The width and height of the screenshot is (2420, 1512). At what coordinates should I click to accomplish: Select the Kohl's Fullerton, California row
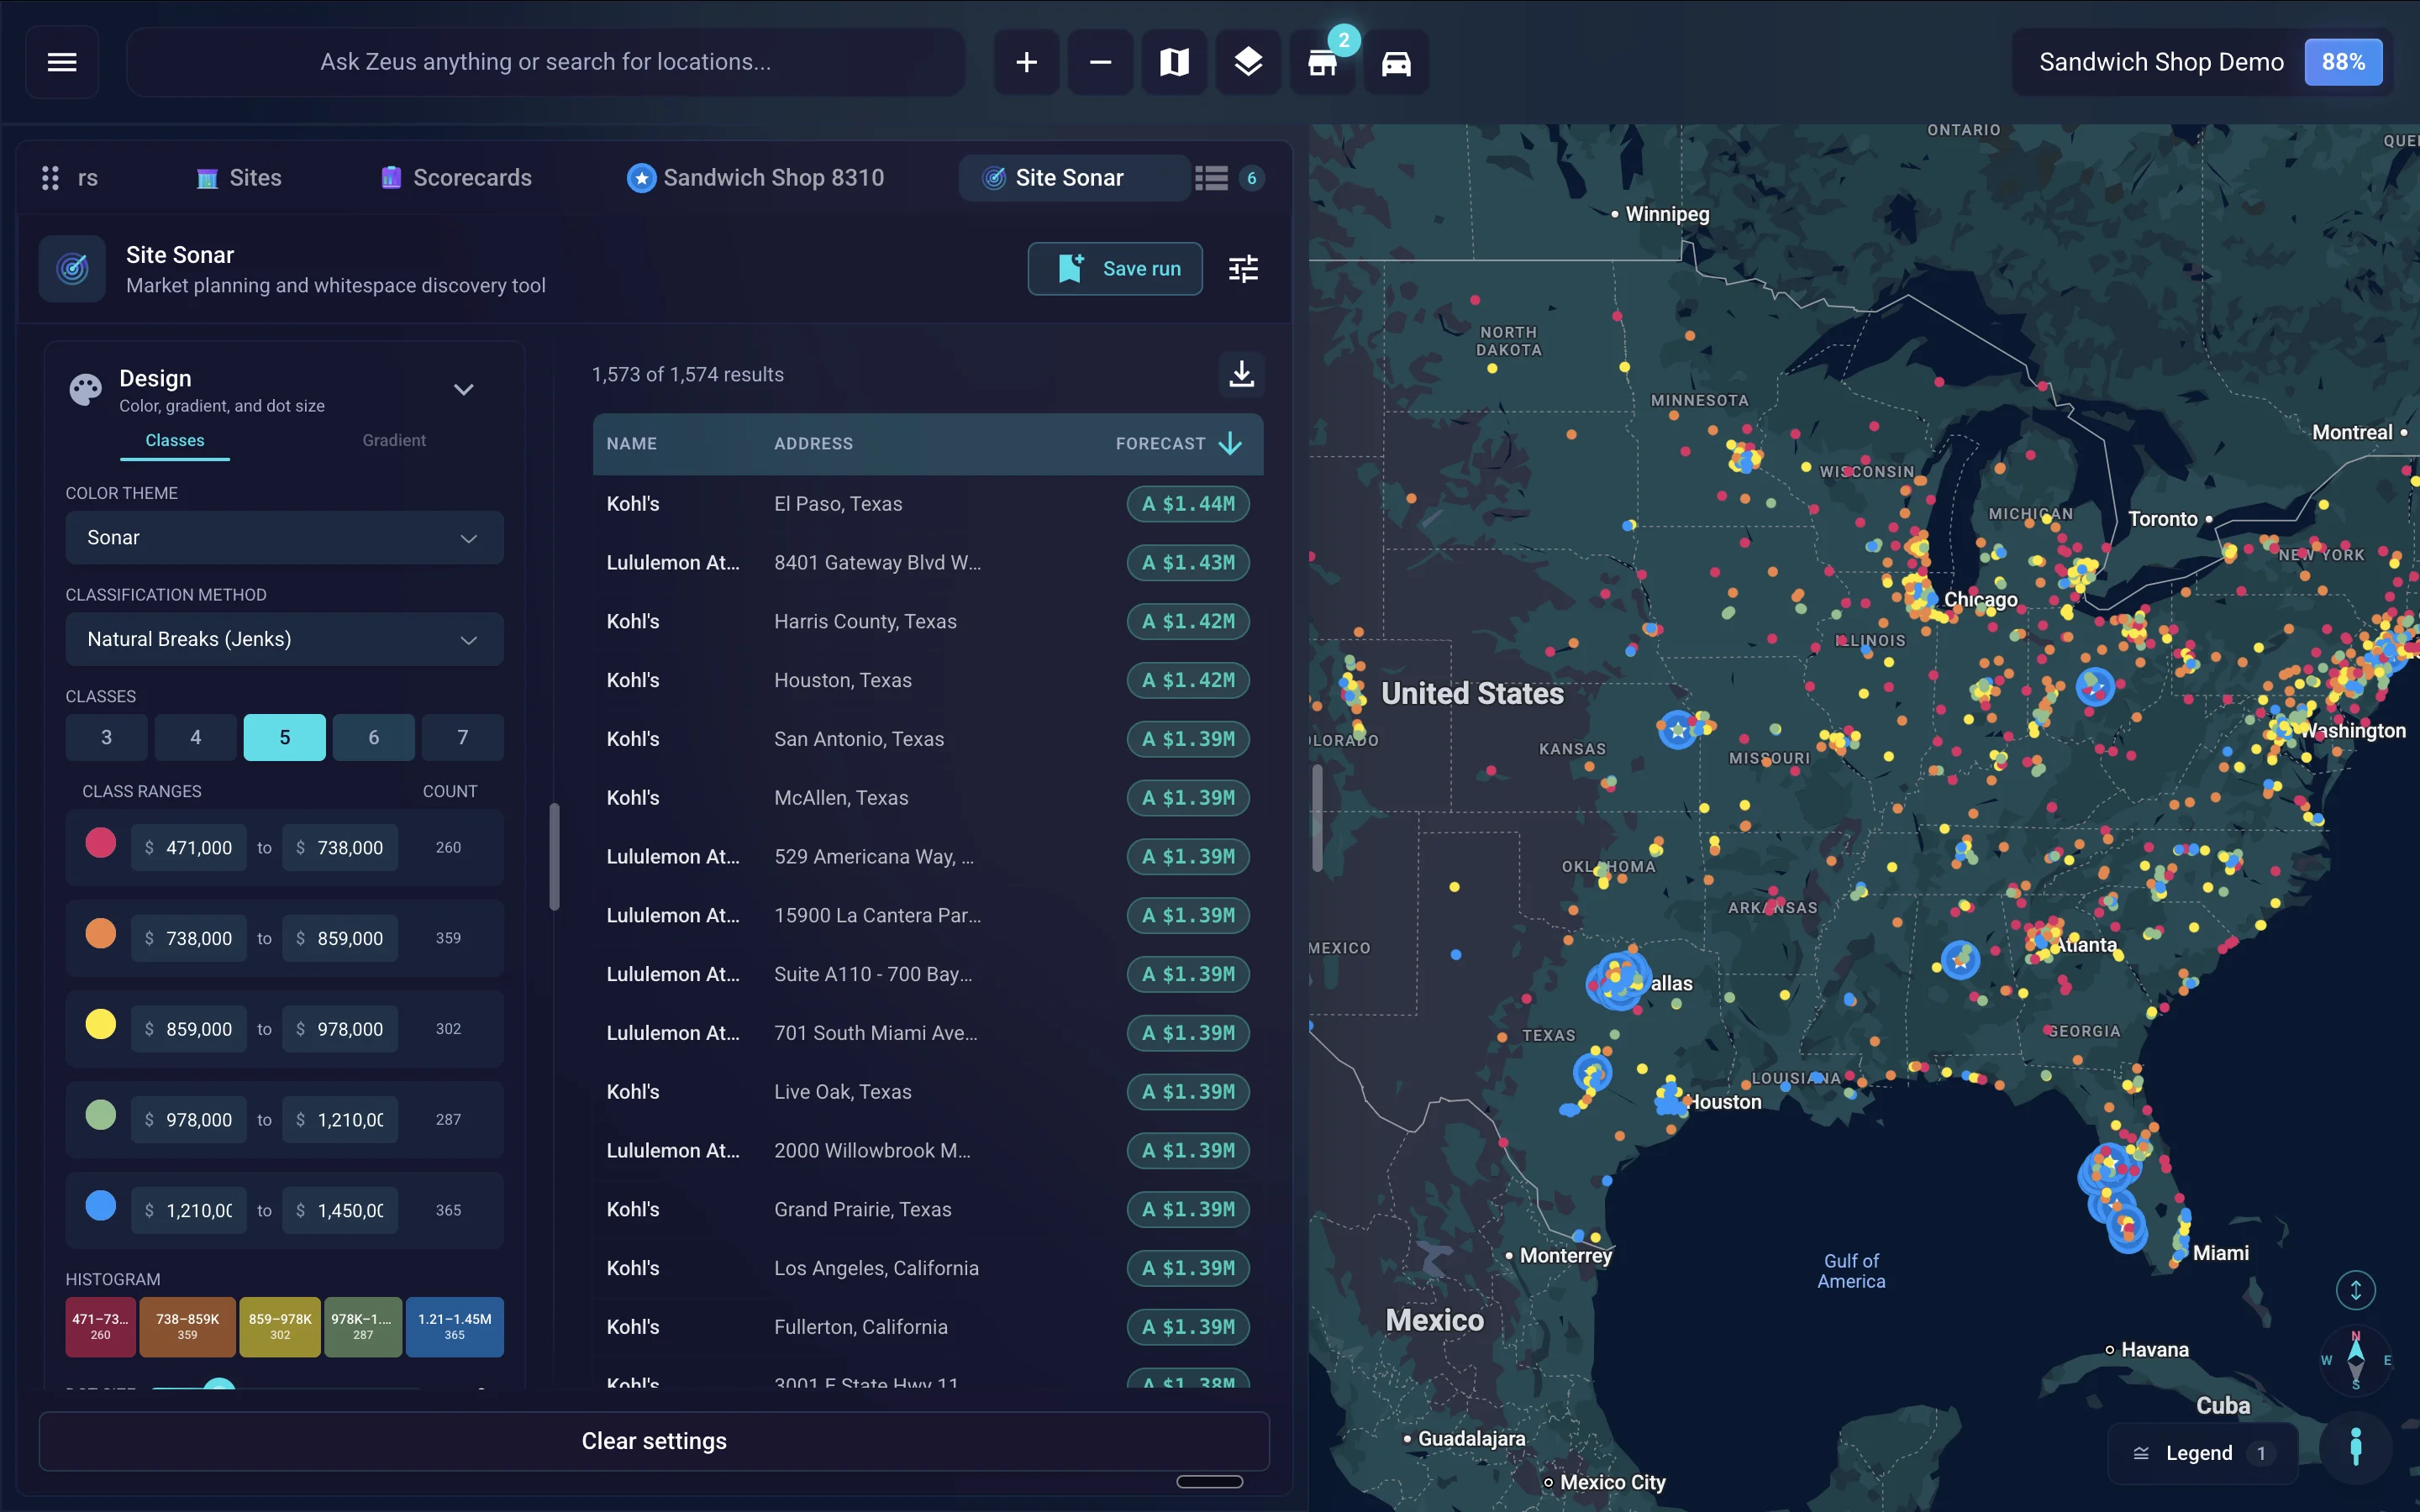pos(928,1327)
